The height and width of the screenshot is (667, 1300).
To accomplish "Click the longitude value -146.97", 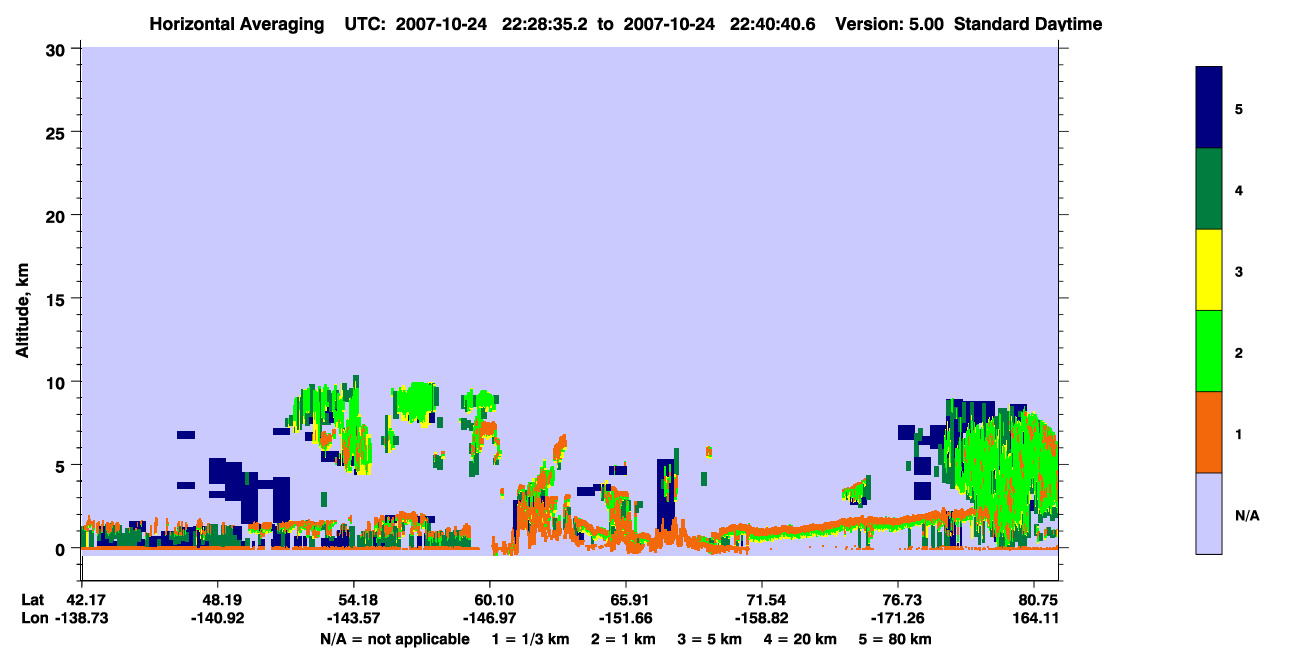I will point(490,618).
